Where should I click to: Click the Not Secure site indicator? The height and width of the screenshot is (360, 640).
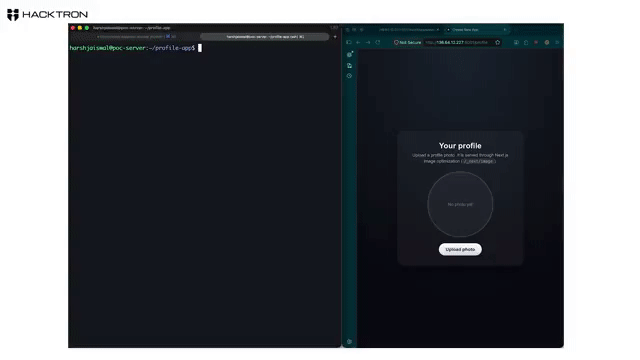pyautogui.click(x=407, y=42)
